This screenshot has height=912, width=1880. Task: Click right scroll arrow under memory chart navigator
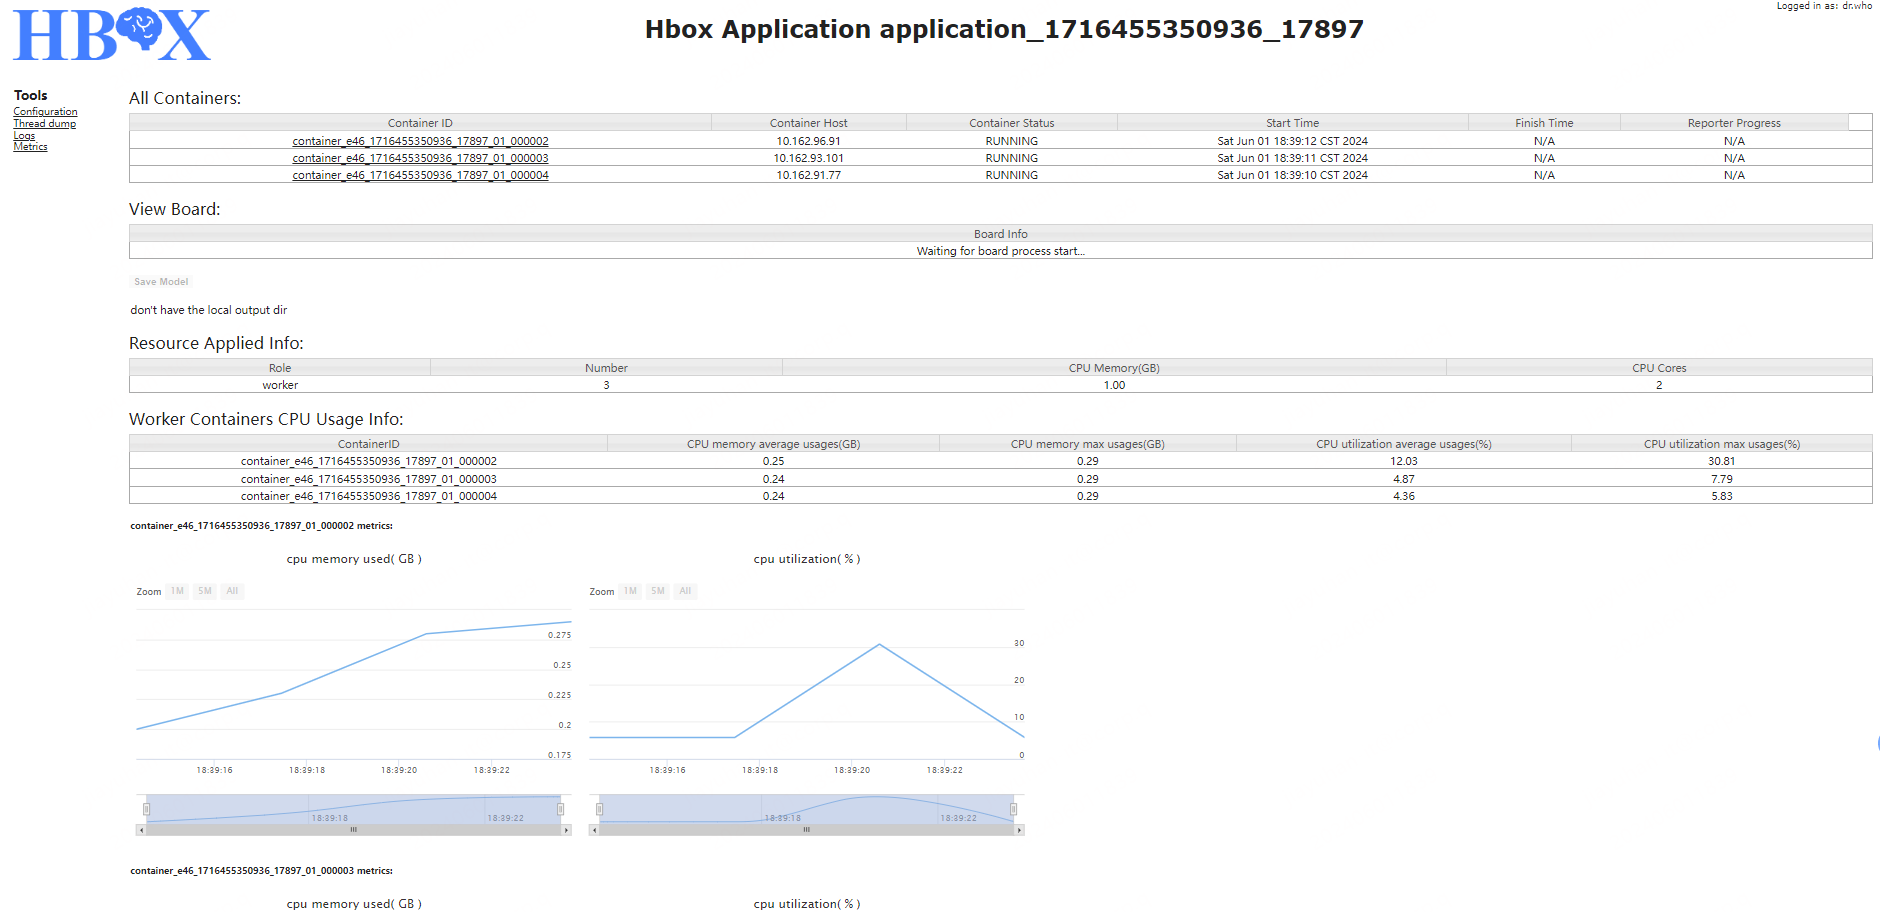coord(566,830)
